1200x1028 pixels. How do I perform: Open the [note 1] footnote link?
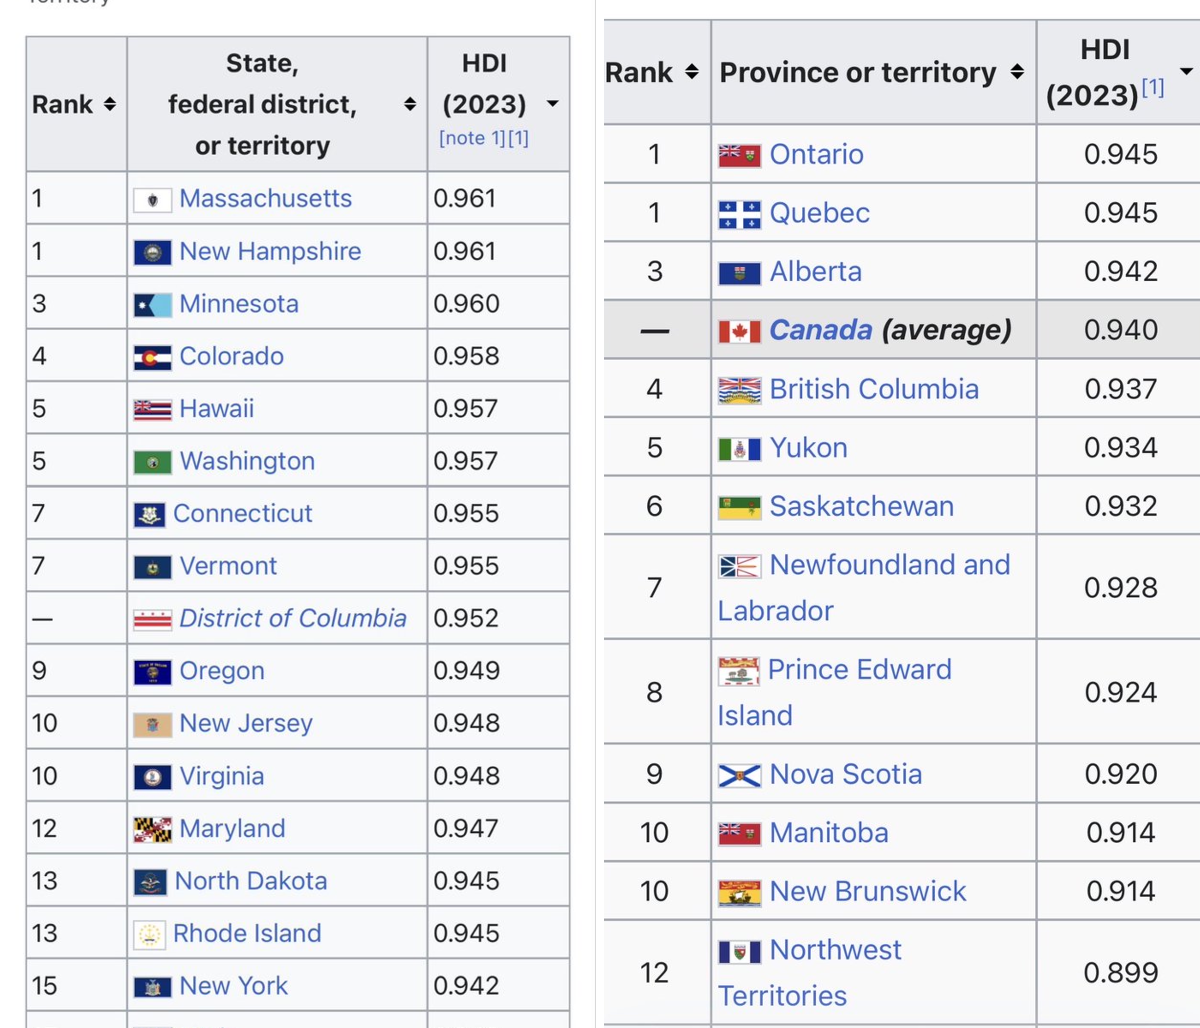coord(472,138)
